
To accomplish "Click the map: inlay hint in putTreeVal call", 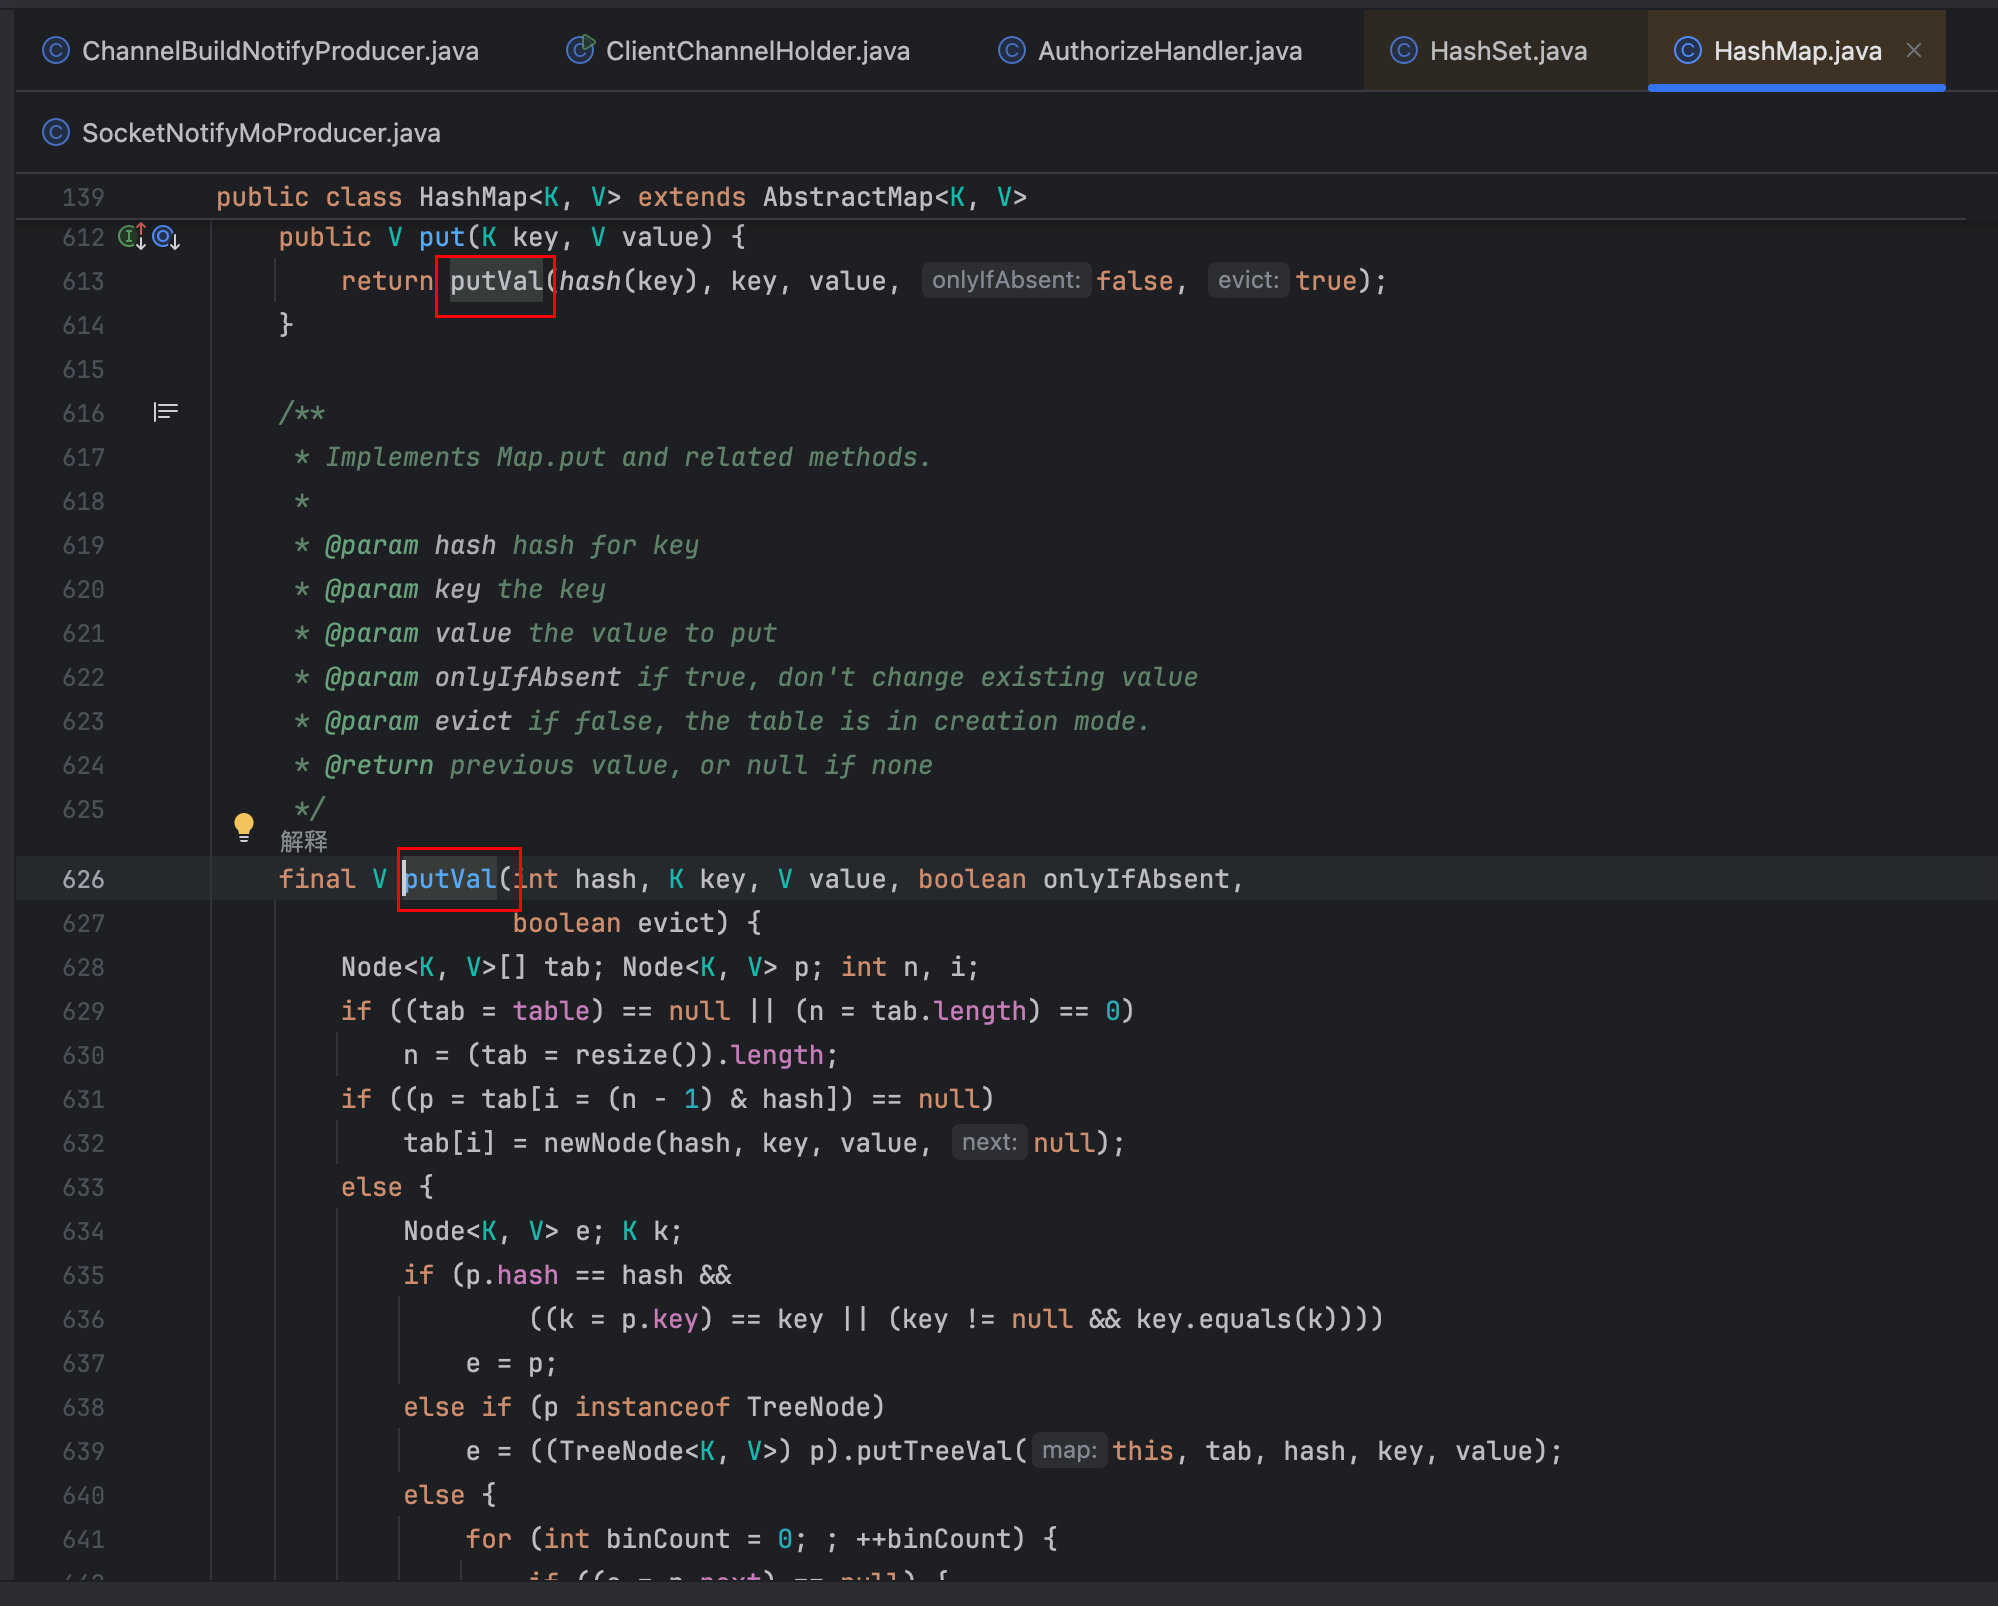I will pyautogui.click(x=1068, y=1450).
